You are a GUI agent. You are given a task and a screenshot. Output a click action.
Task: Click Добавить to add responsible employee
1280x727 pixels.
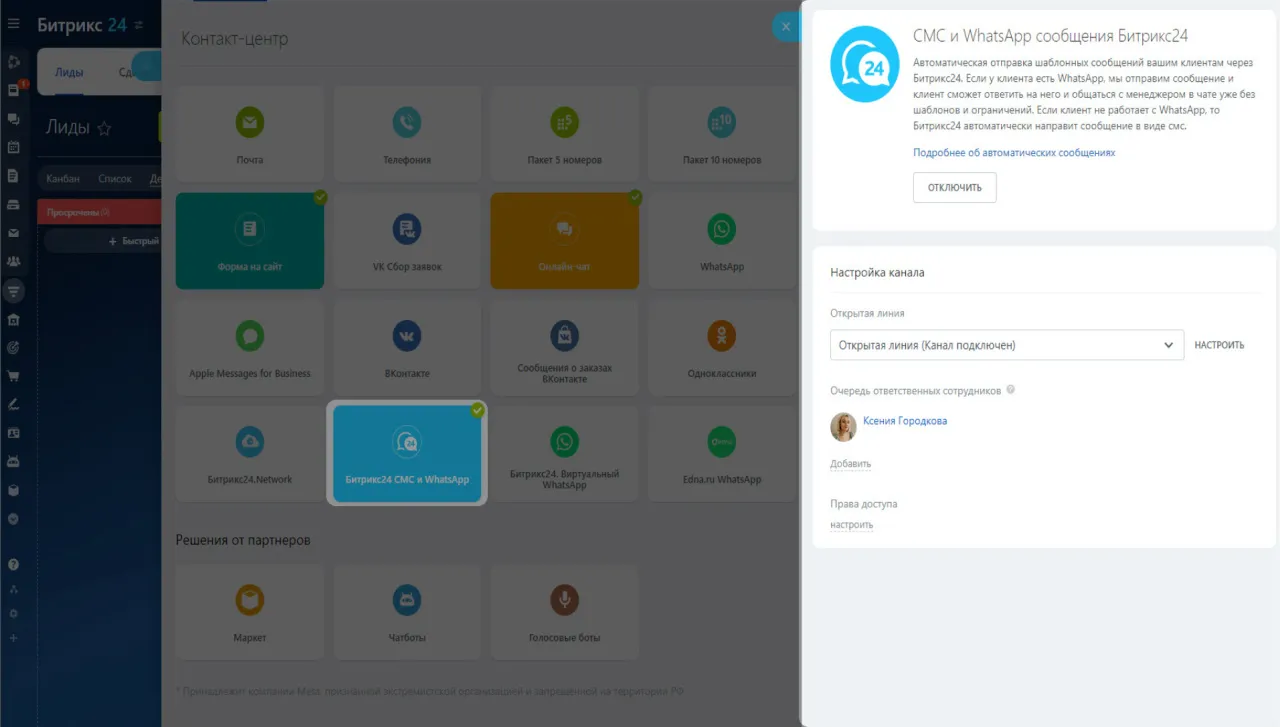point(850,464)
